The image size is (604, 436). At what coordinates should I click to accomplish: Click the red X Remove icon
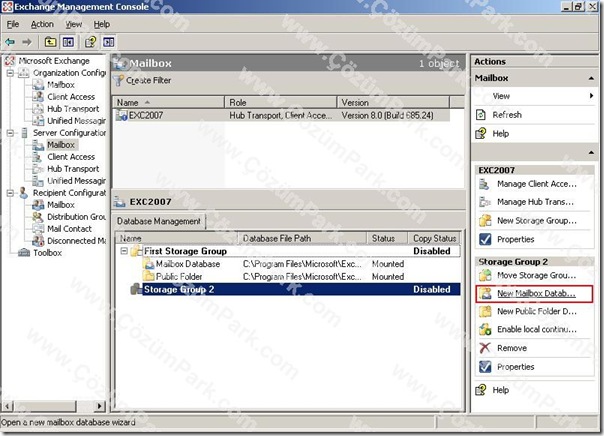pos(485,348)
